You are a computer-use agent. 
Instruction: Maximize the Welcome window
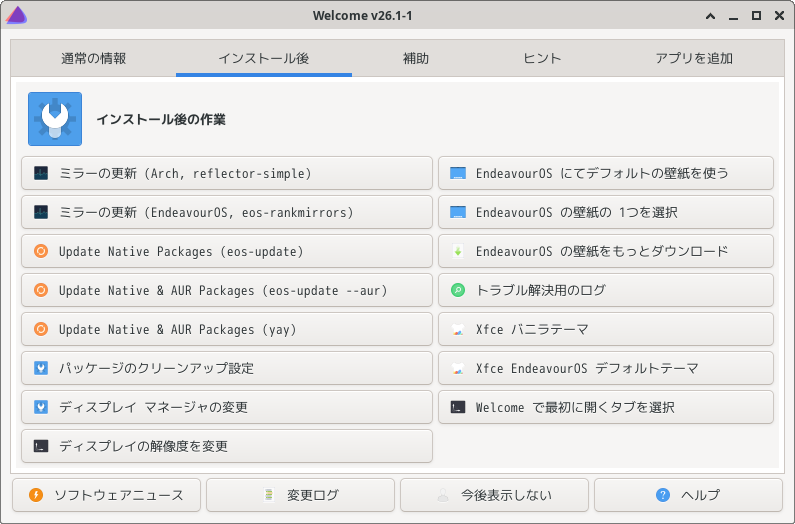[x=756, y=16]
